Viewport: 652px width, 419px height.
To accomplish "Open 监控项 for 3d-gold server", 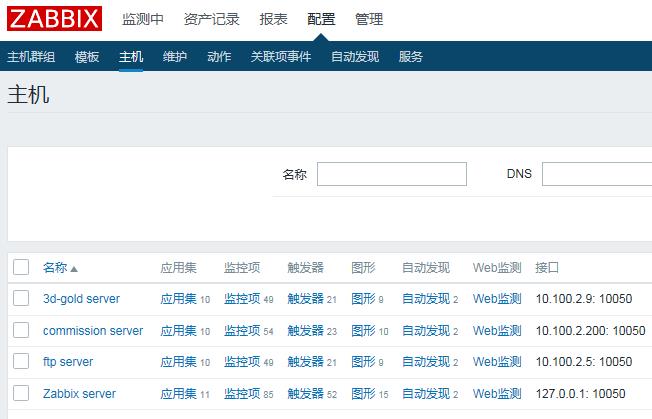I will (x=242, y=299).
